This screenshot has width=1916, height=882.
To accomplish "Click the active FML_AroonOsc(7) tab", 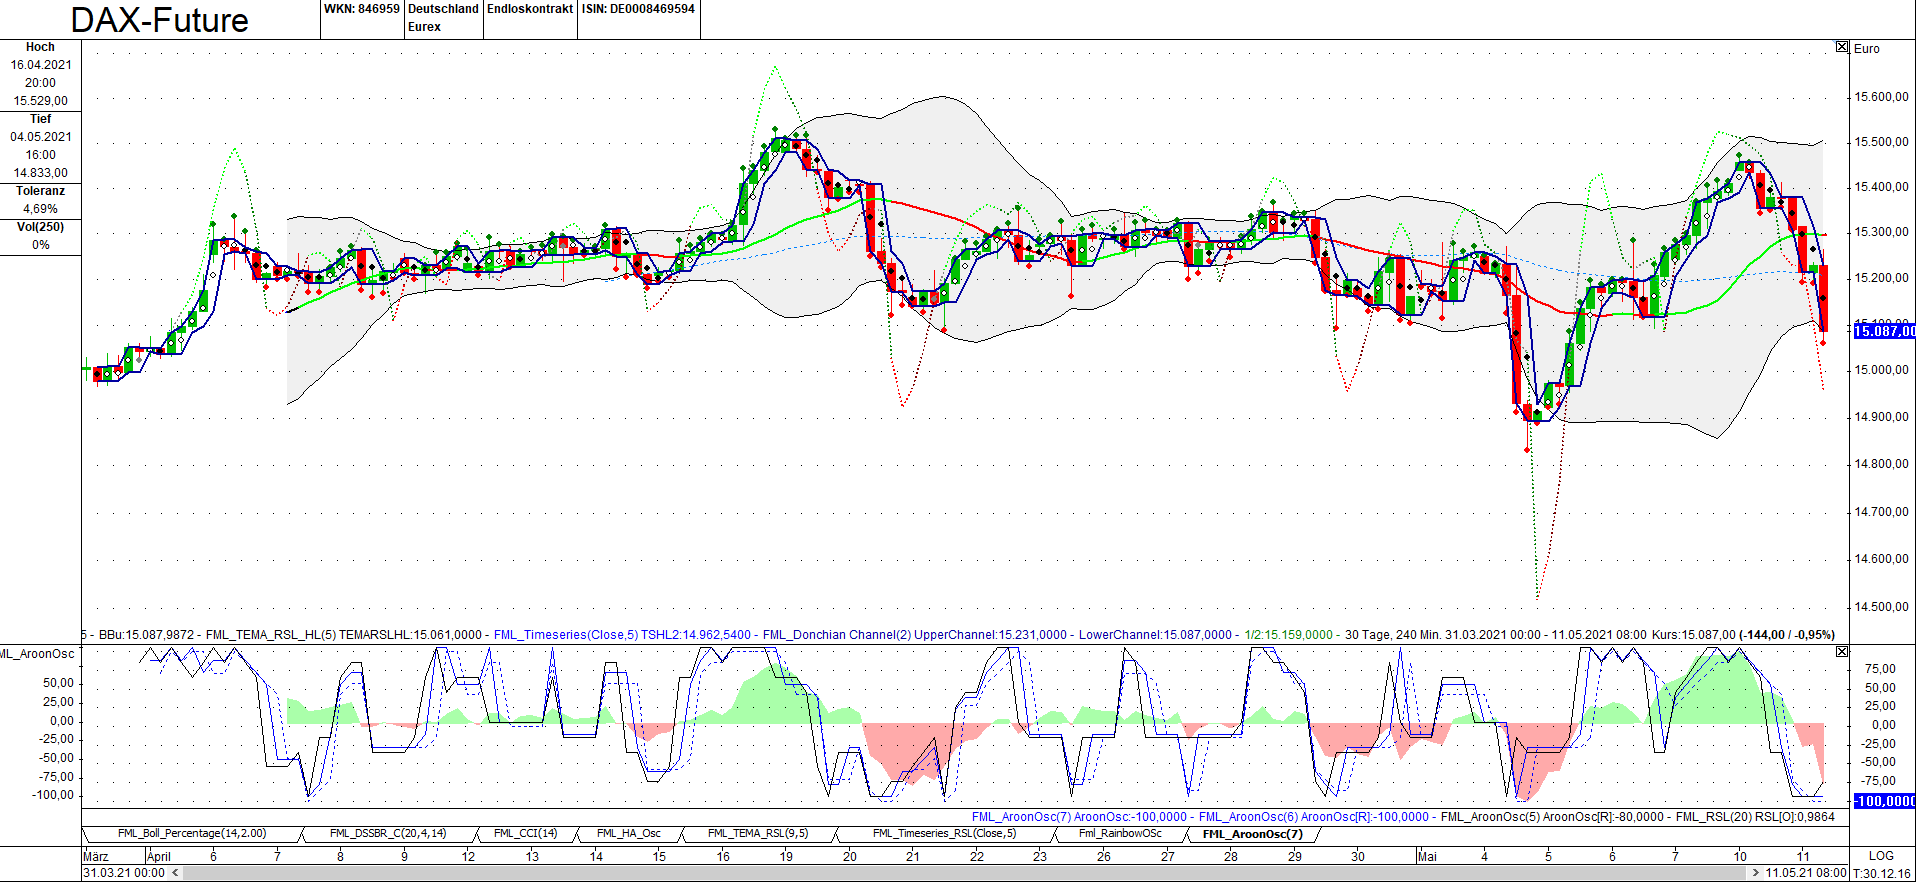I will pyautogui.click(x=1252, y=833).
